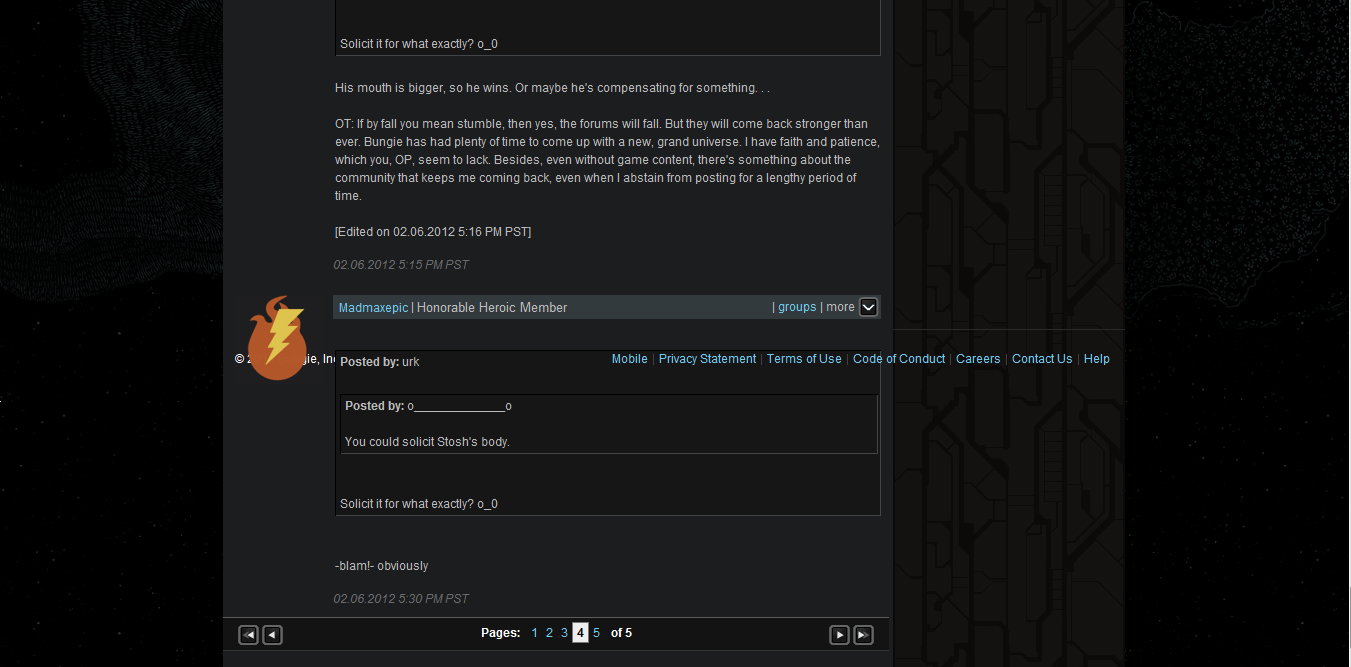Viewport: 1351px width, 667px height.
Task: Expand the more dropdown arrow on Madmaxepic's post
Action: click(x=869, y=307)
